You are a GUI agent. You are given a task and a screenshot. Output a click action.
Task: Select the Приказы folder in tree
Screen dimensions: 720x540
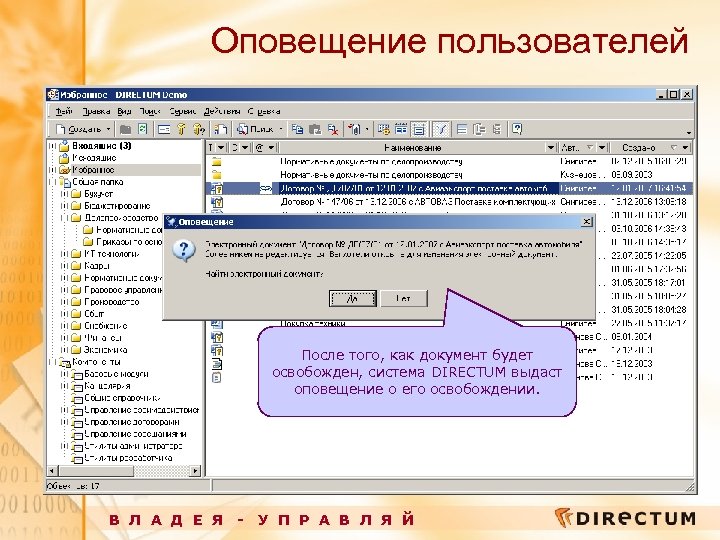tap(129, 242)
